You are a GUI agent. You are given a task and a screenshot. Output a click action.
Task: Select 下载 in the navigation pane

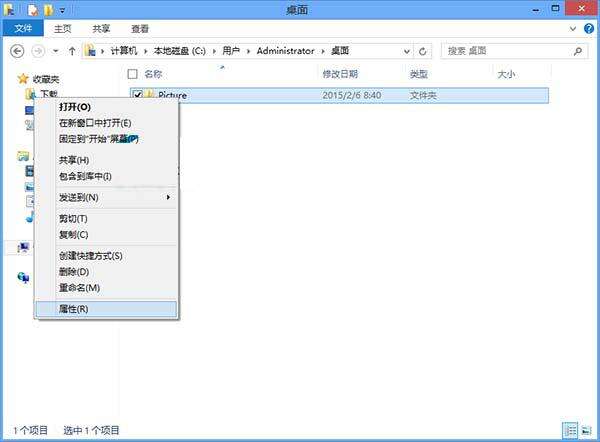tap(49, 94)
